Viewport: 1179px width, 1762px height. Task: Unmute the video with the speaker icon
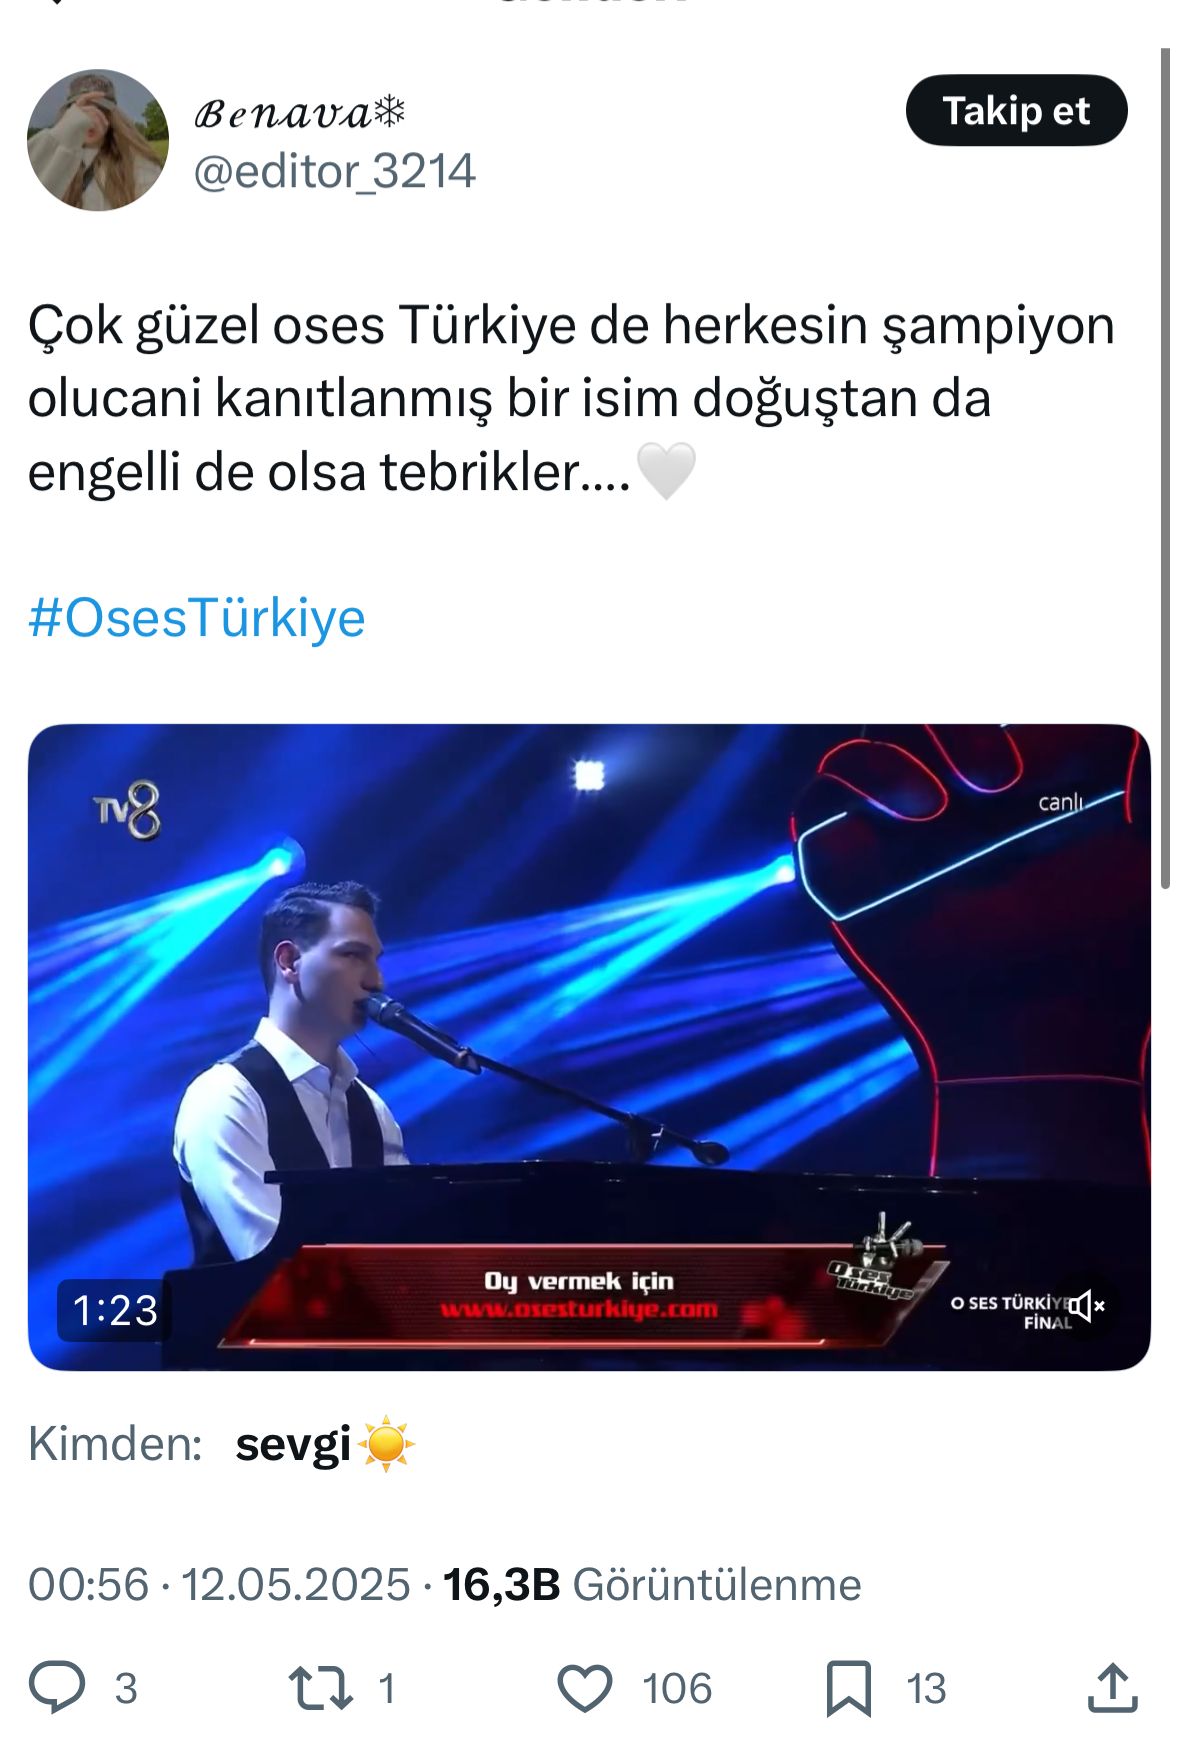coord(1086,1306)
